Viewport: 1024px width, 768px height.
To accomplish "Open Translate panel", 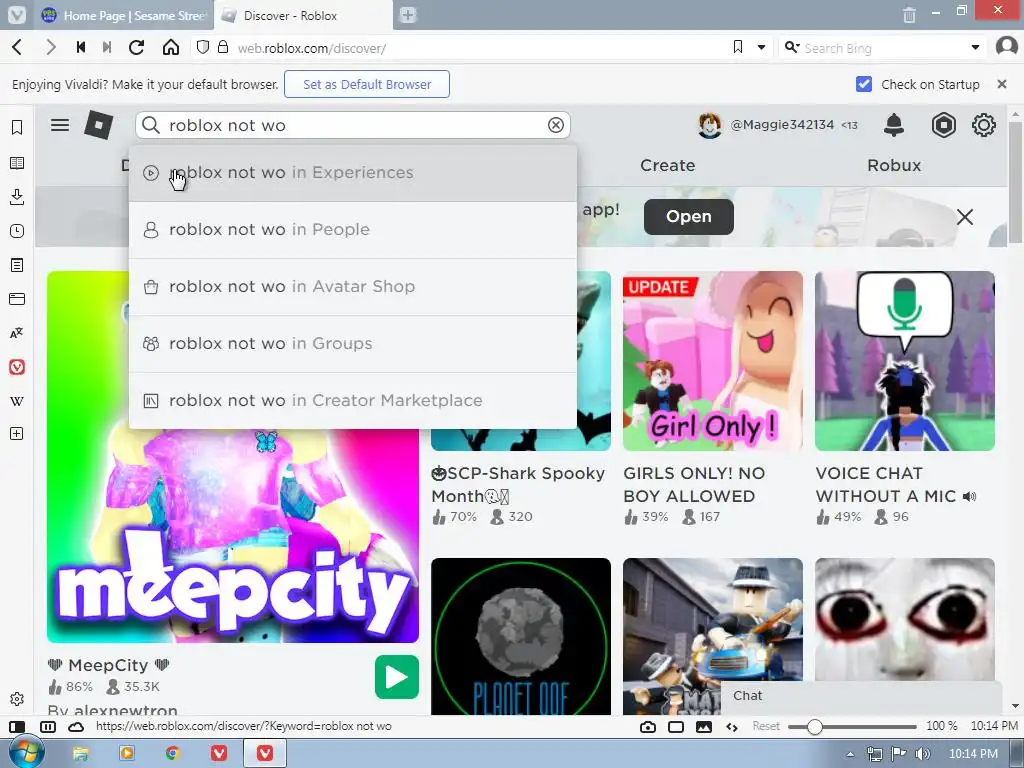I will tap(17, 333).
